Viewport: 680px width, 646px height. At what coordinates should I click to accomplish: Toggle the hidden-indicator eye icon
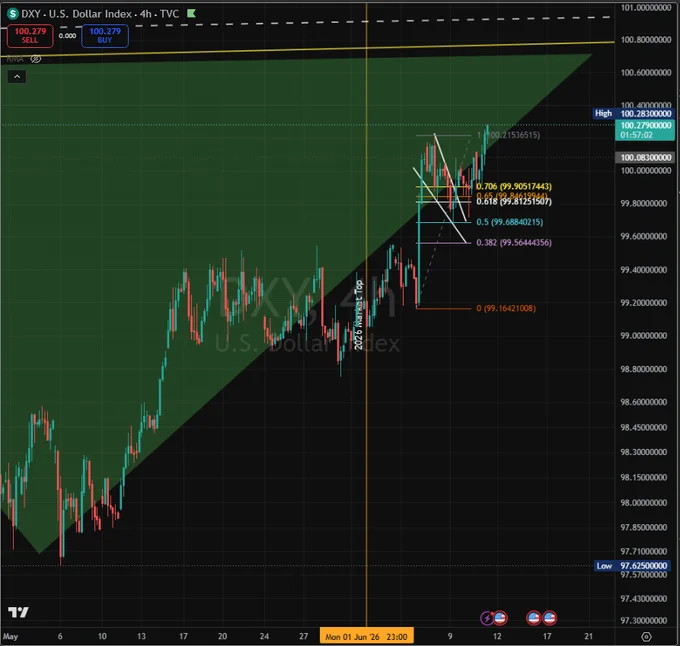click(36, 59)
